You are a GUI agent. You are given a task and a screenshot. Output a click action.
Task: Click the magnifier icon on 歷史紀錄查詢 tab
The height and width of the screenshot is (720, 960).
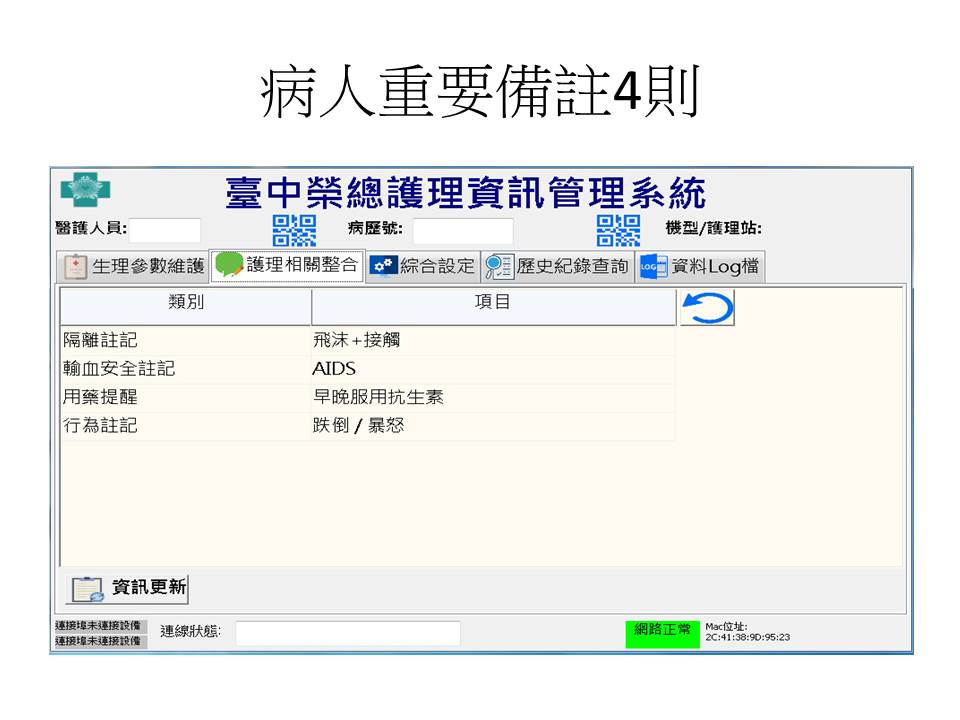(x=499, y=267)
